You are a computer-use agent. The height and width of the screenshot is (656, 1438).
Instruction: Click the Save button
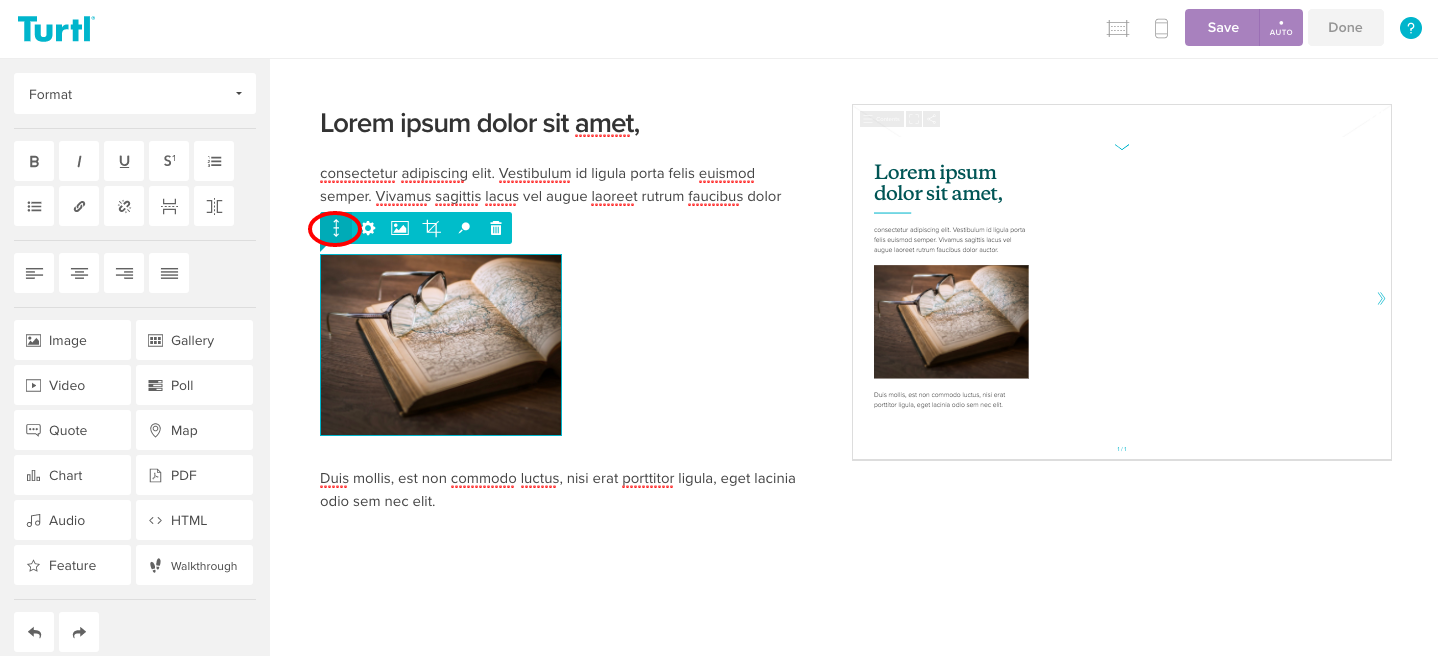[1222, 28]
